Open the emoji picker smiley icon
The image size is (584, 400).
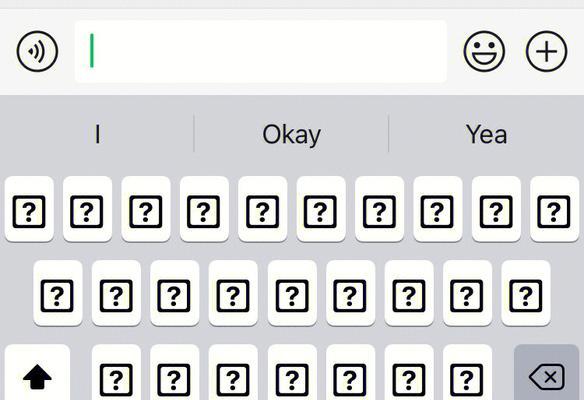click(484, 51)
